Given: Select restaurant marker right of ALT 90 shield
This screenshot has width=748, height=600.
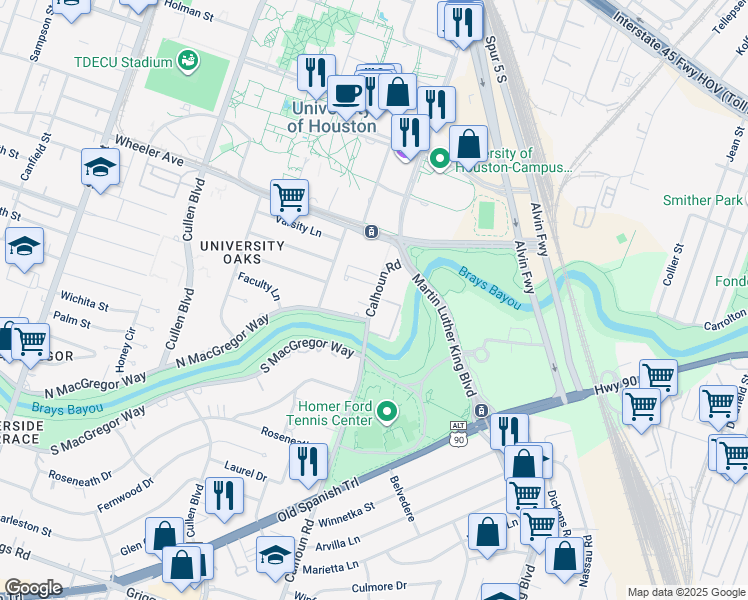Looking at the screenshot, I should (x=509, y=432).
